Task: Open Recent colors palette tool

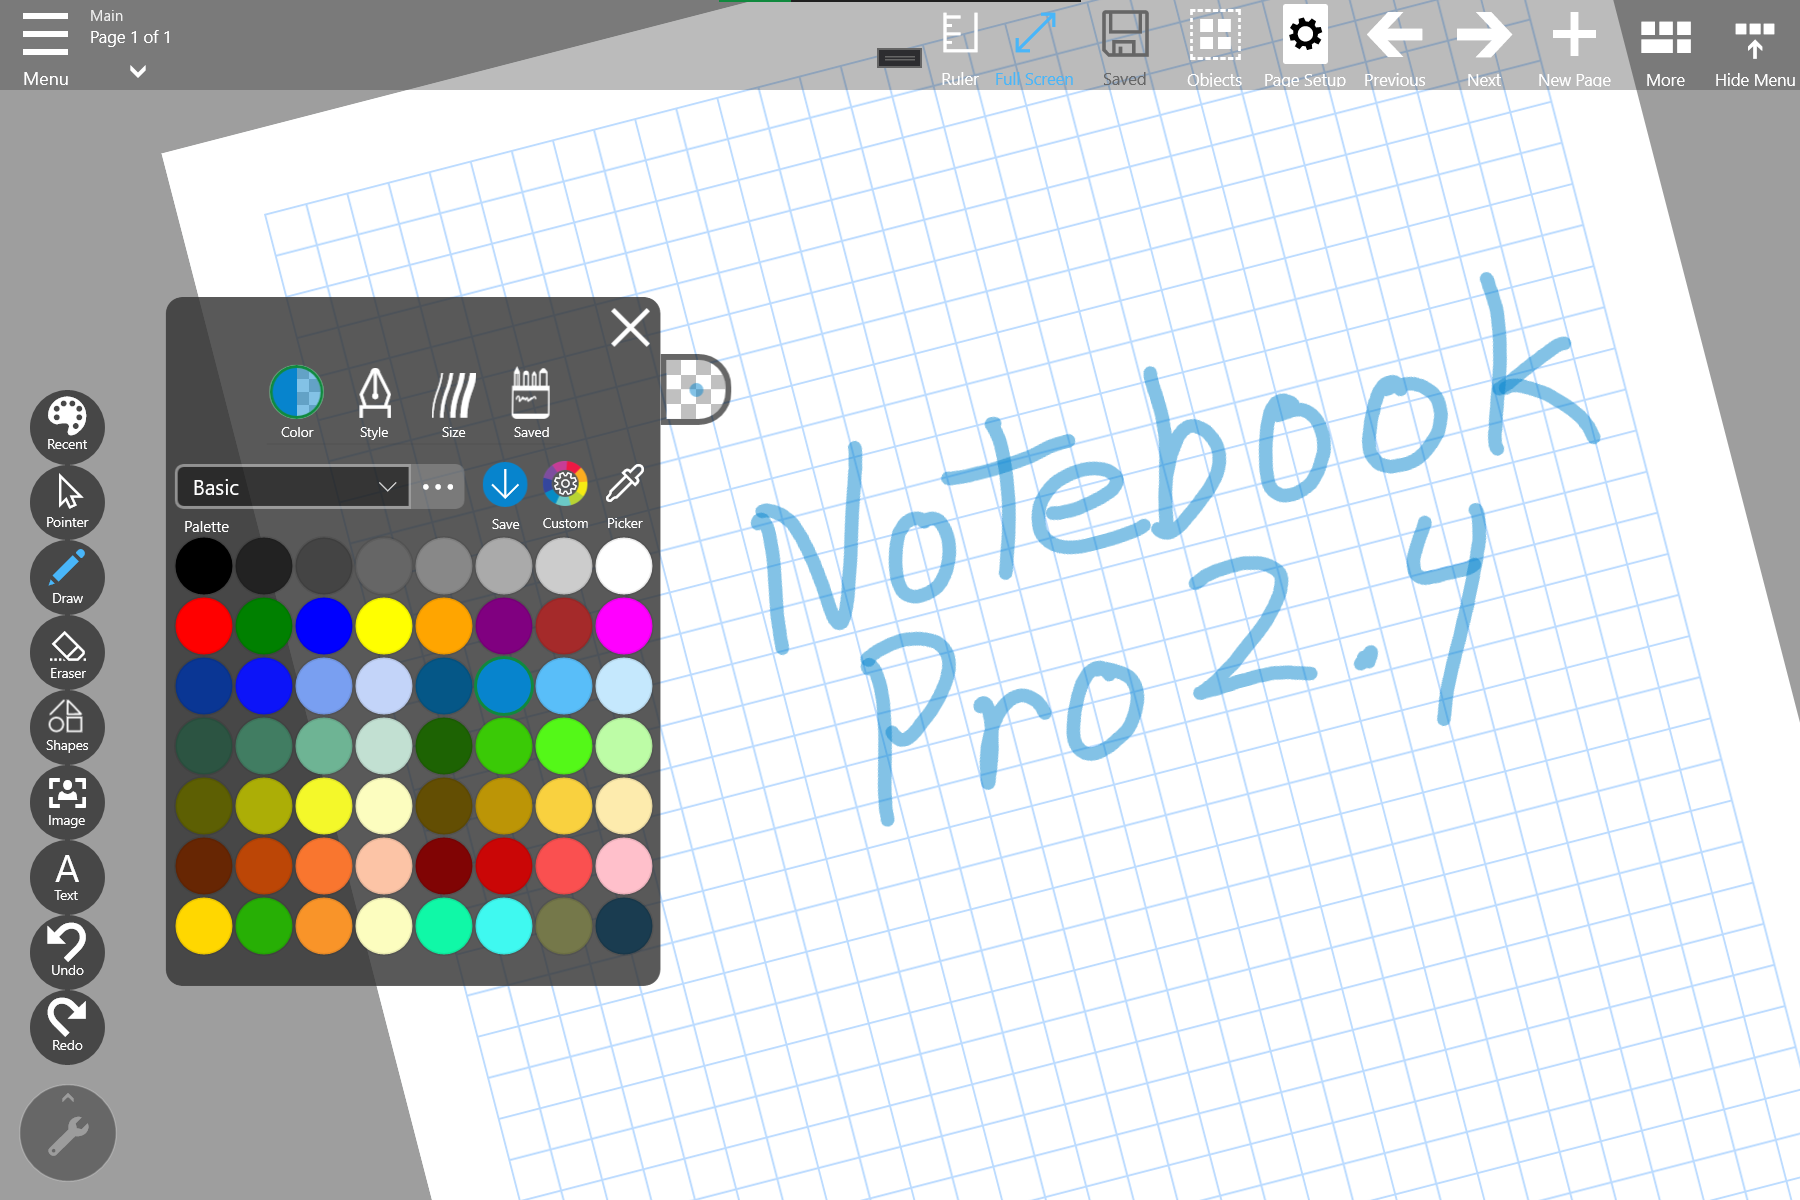Action: point(67,426)
